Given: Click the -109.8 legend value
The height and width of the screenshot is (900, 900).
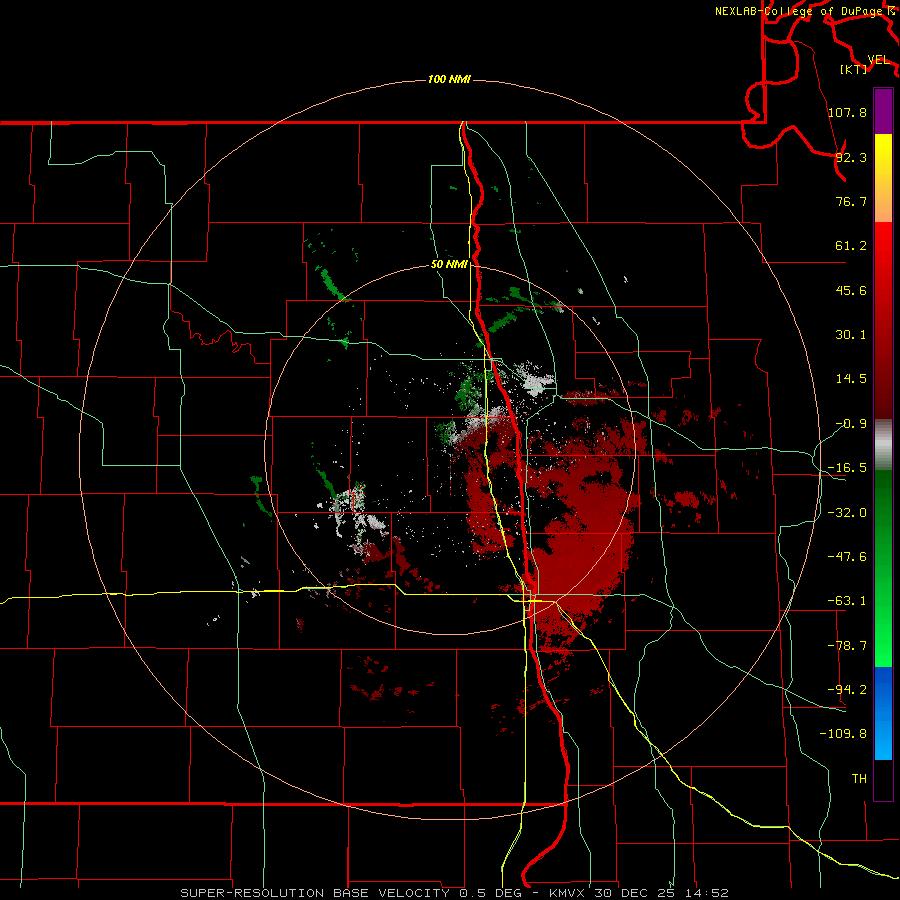Looking at the screenshot, I should [843, 734].
